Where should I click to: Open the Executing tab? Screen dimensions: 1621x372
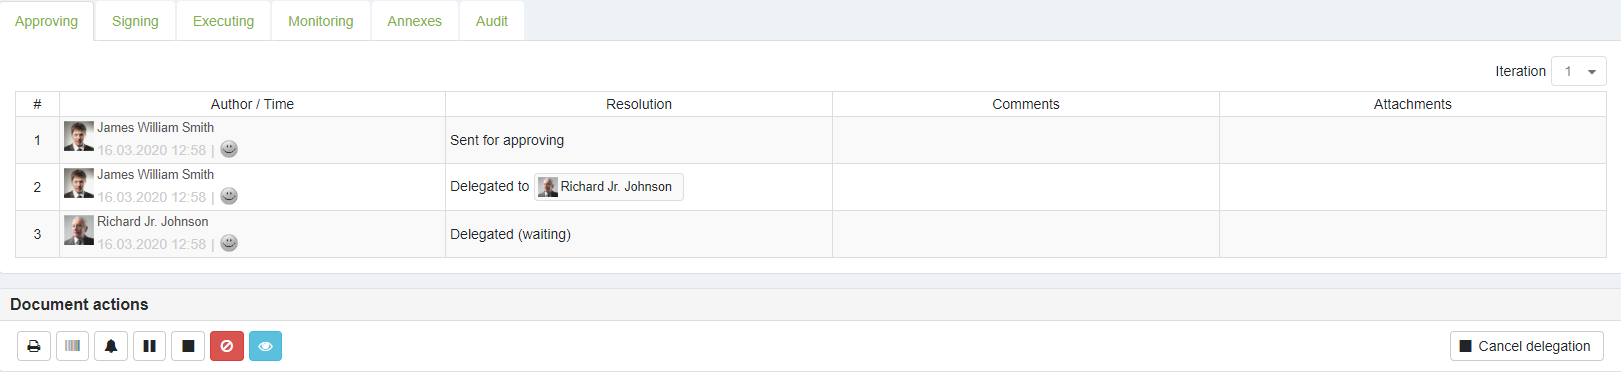click(223, 21)
